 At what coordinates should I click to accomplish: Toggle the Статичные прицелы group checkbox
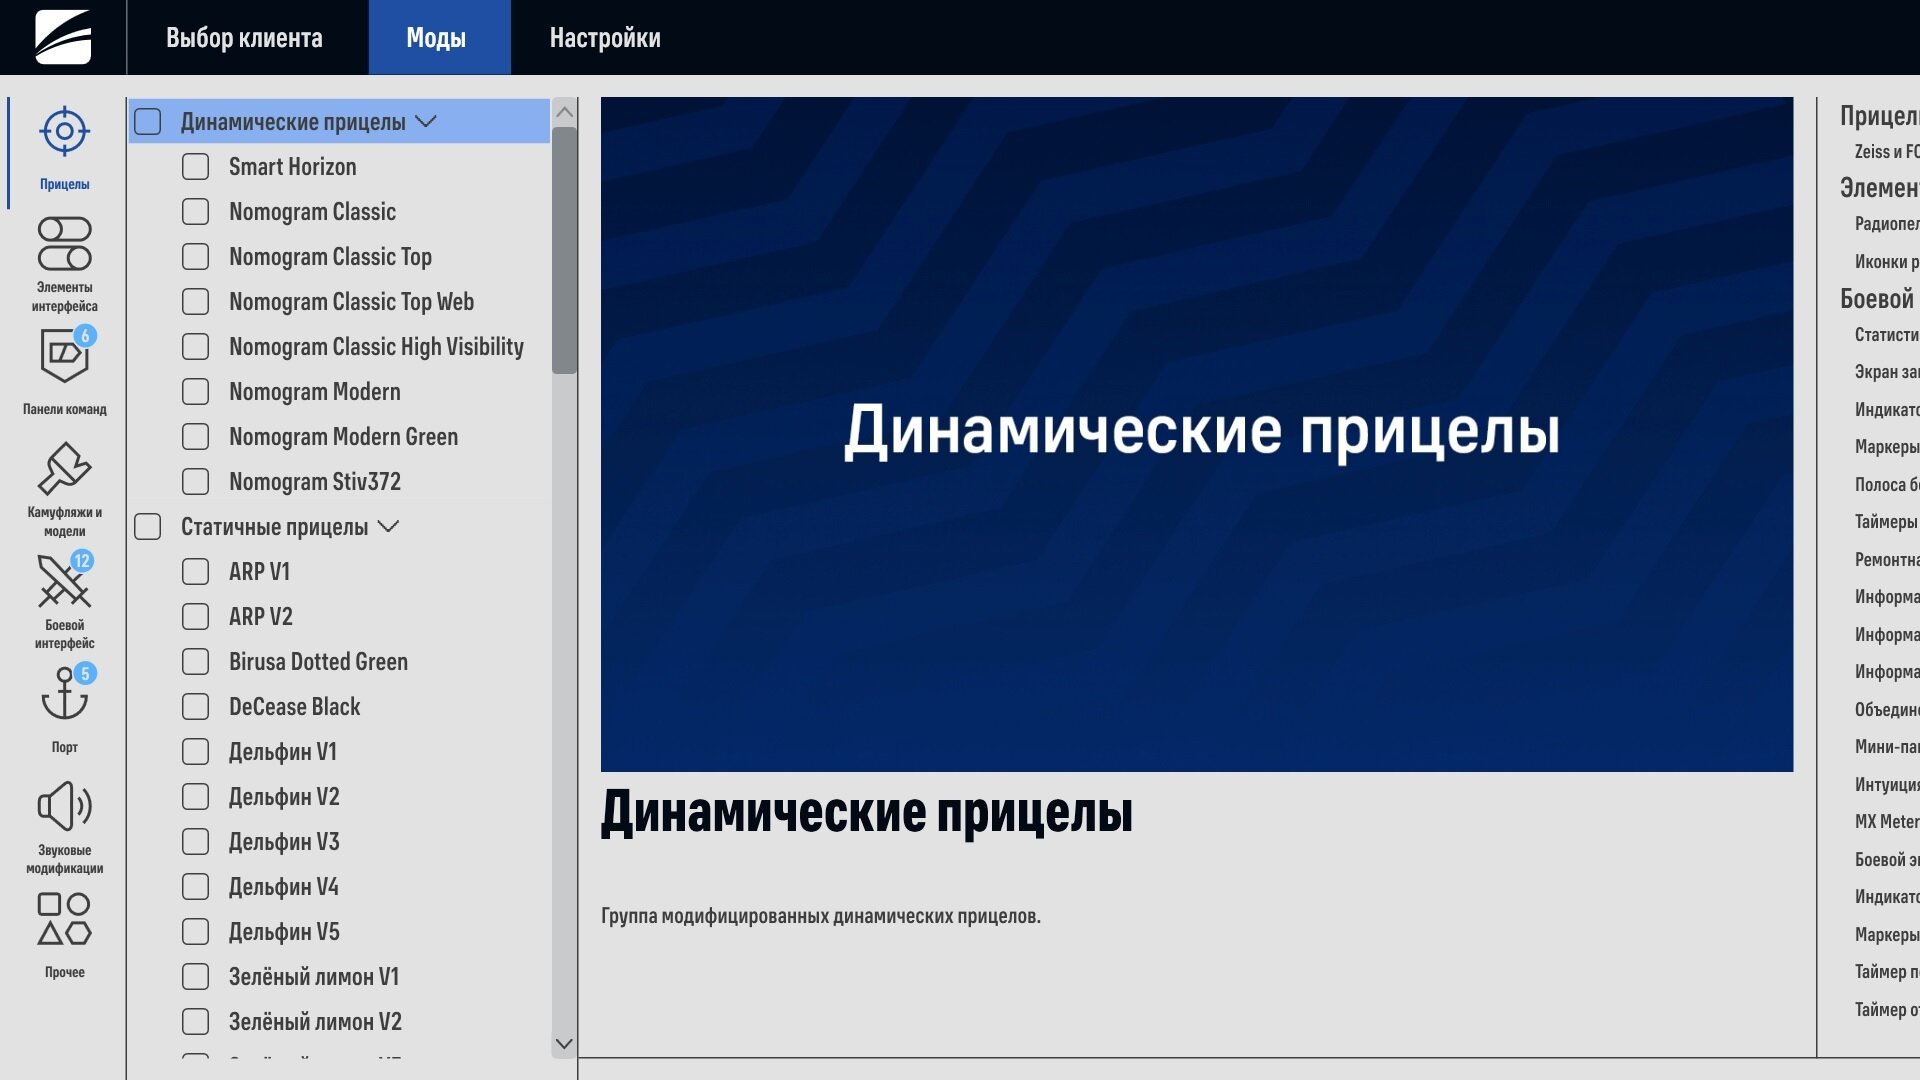[x=148, y=527]
